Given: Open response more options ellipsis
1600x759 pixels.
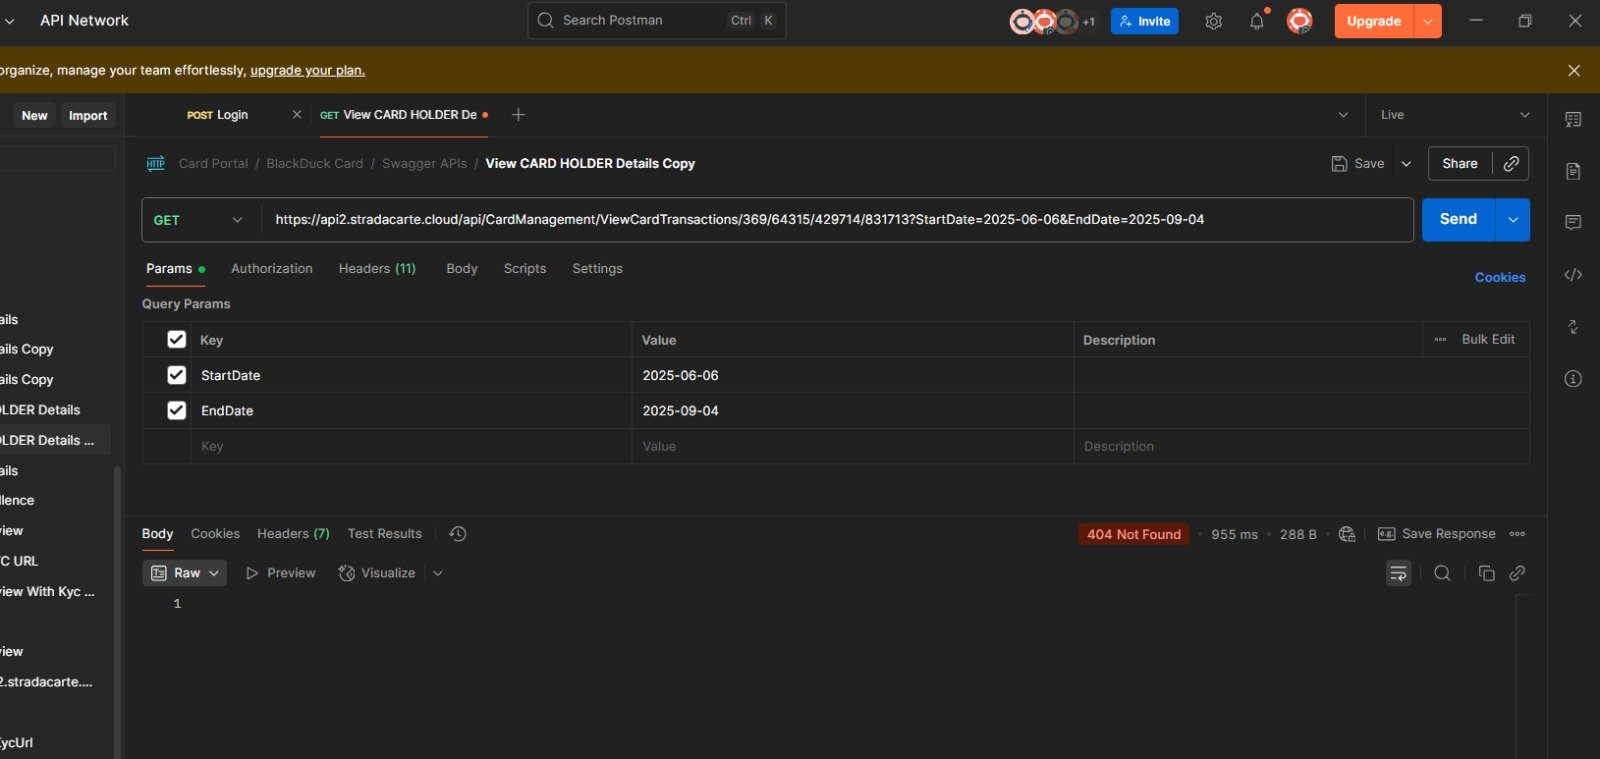Looking at the screenshot, I should (x=1517, y=534).
